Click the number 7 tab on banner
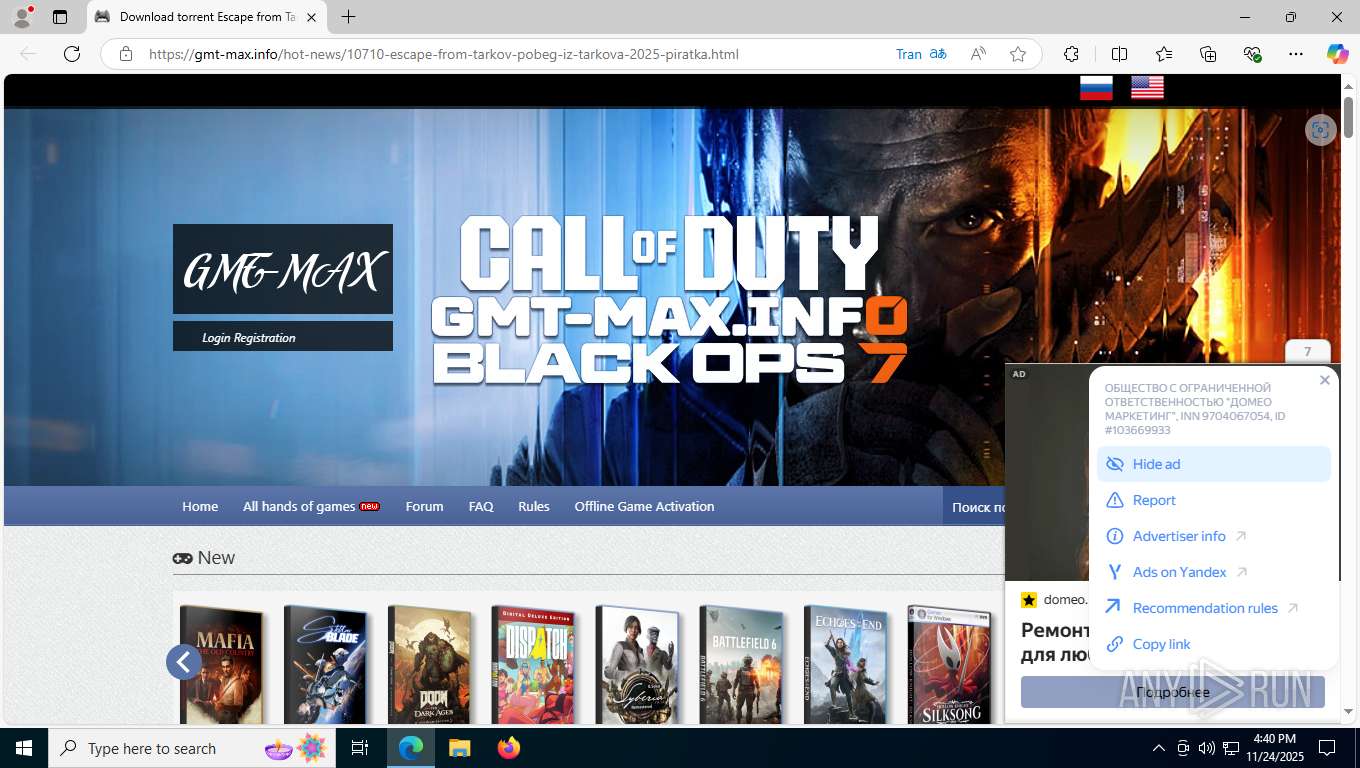This screenshot has height=768, width=1360. coord(1307,352)
